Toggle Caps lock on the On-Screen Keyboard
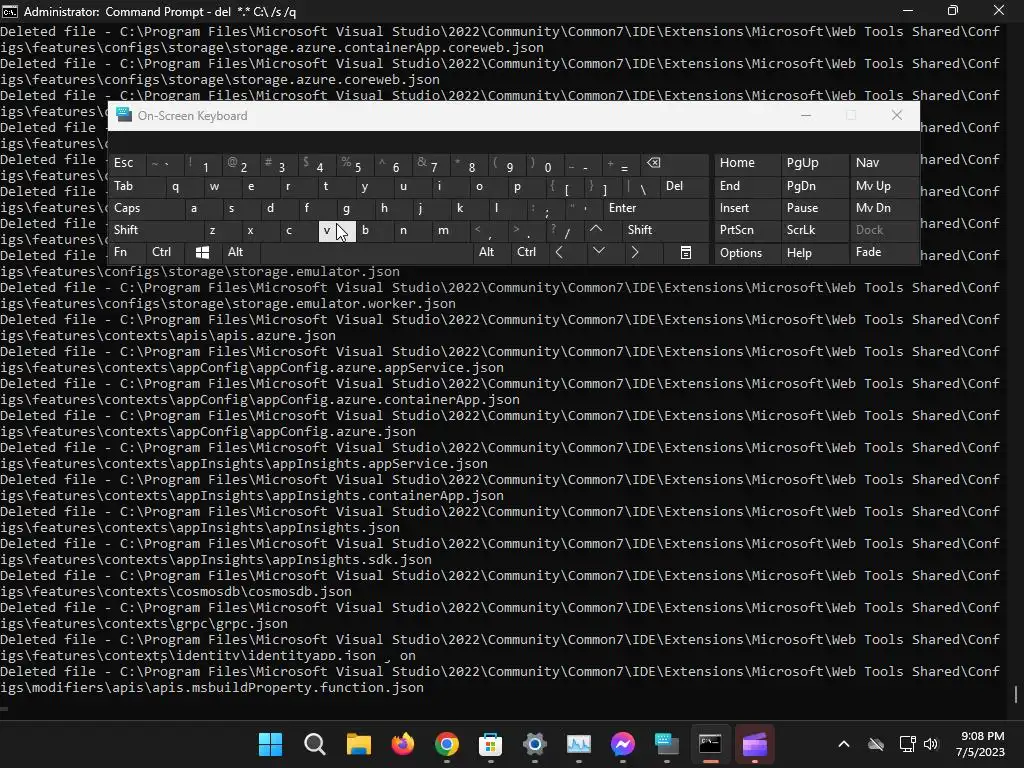The image size is (1024, 768). pyautogui.click(x=146, y=208)
